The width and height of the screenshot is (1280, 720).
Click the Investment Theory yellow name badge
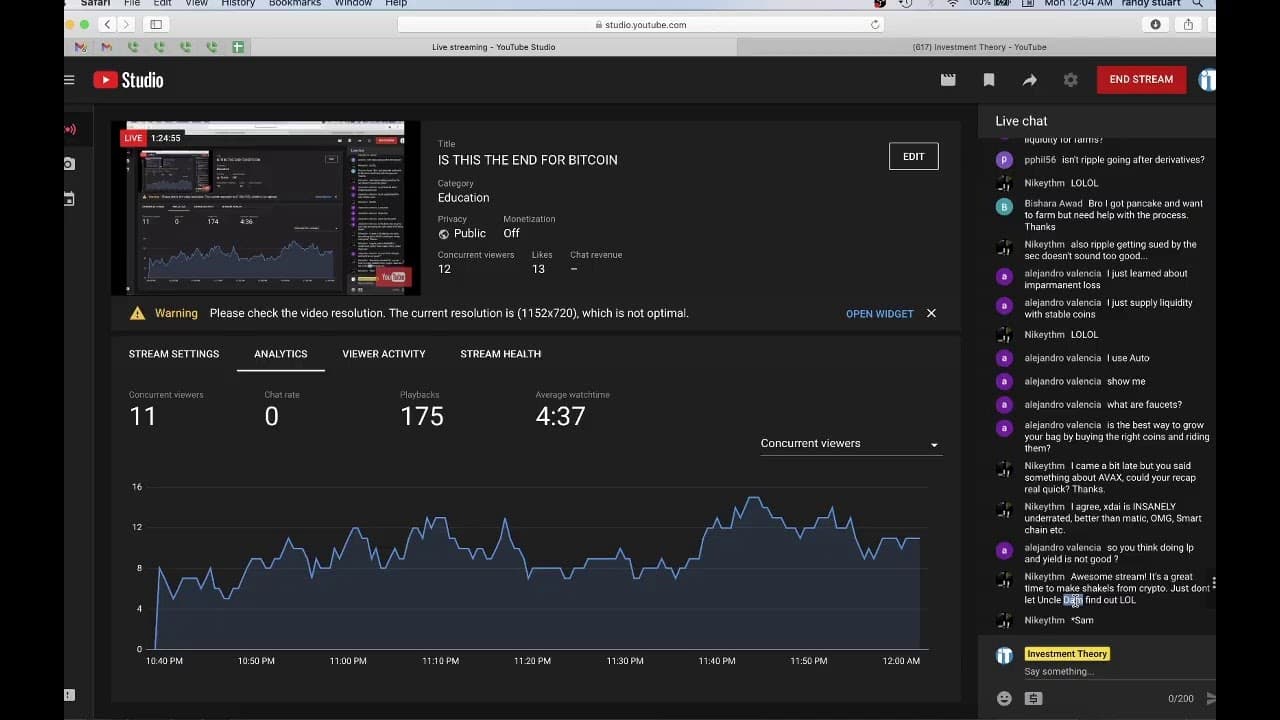1067,654
